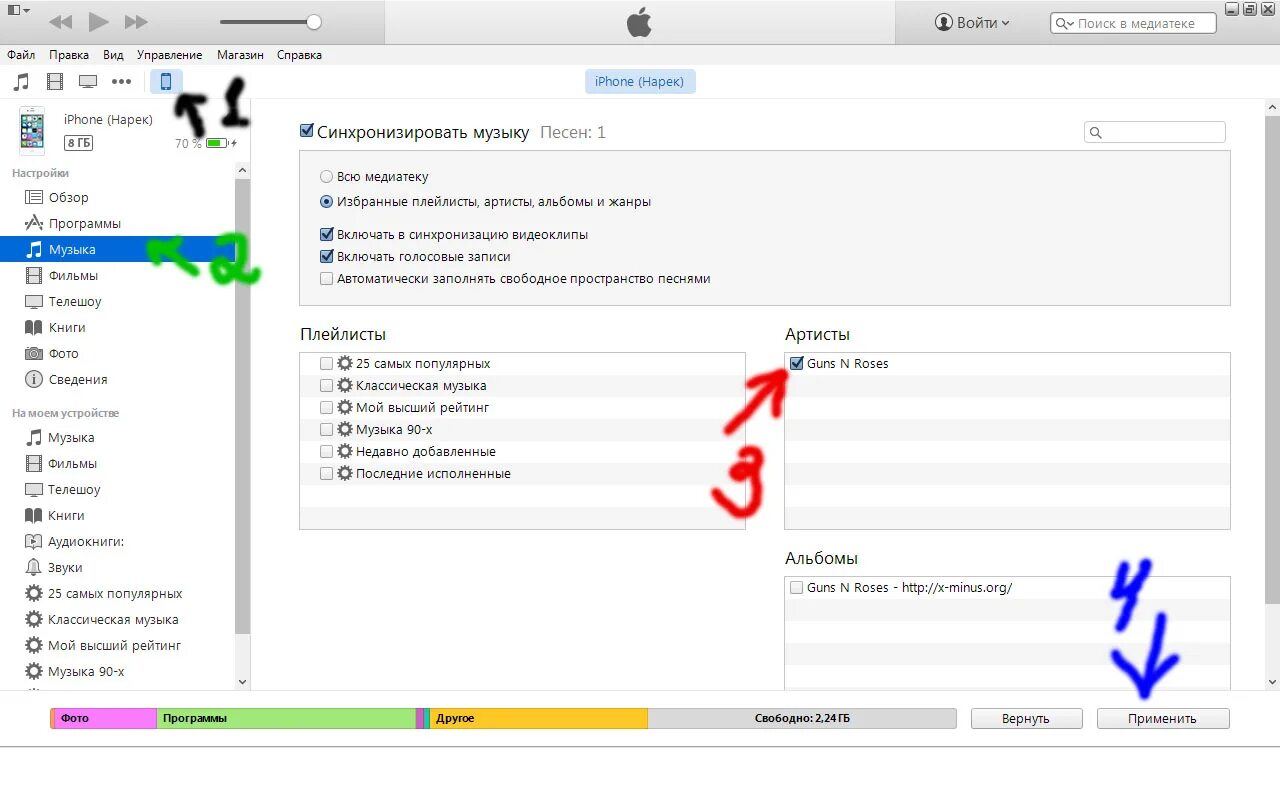Open the Войти account dropdown
The image size is (1280, 800).
pyautogui.click(x=972, y=22)
